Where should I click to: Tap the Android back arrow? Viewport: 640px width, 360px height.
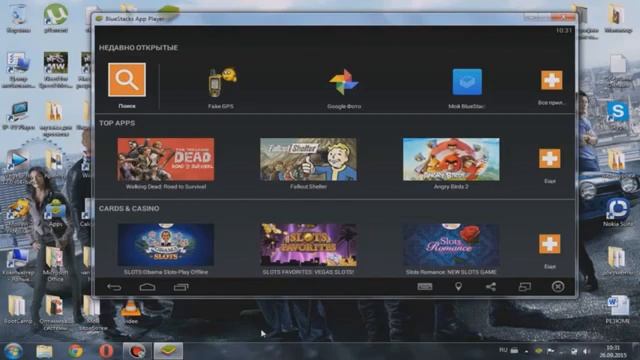coord(114,287)
